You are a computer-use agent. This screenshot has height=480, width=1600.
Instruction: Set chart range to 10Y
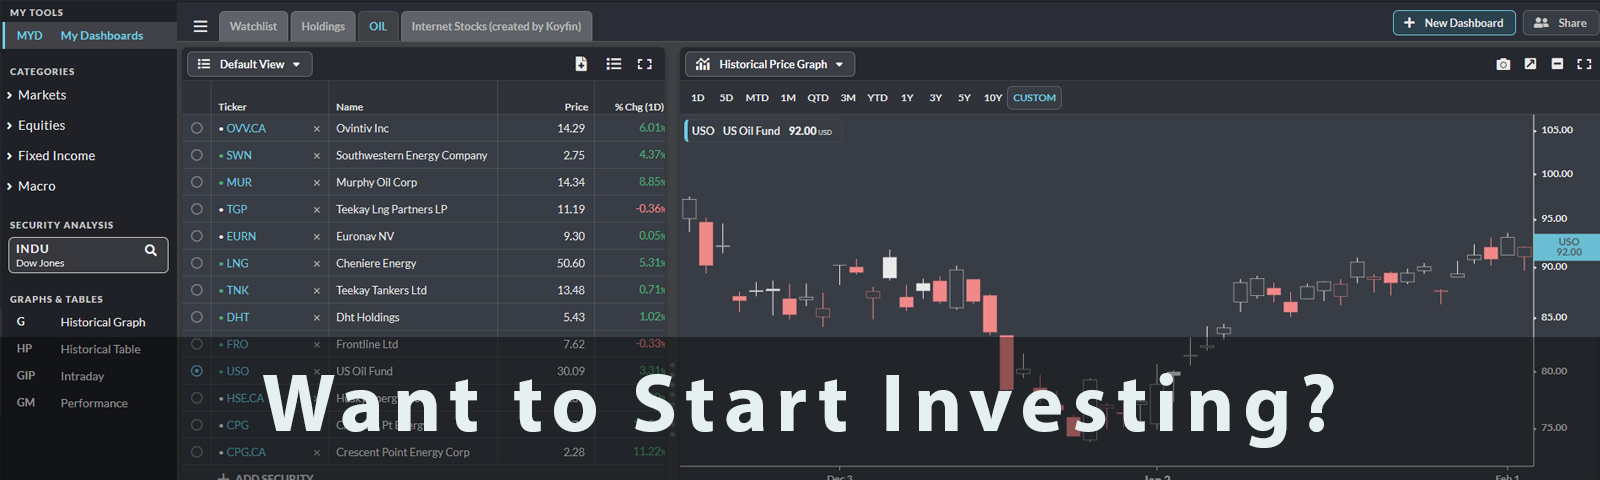click(x=993, y=98)
